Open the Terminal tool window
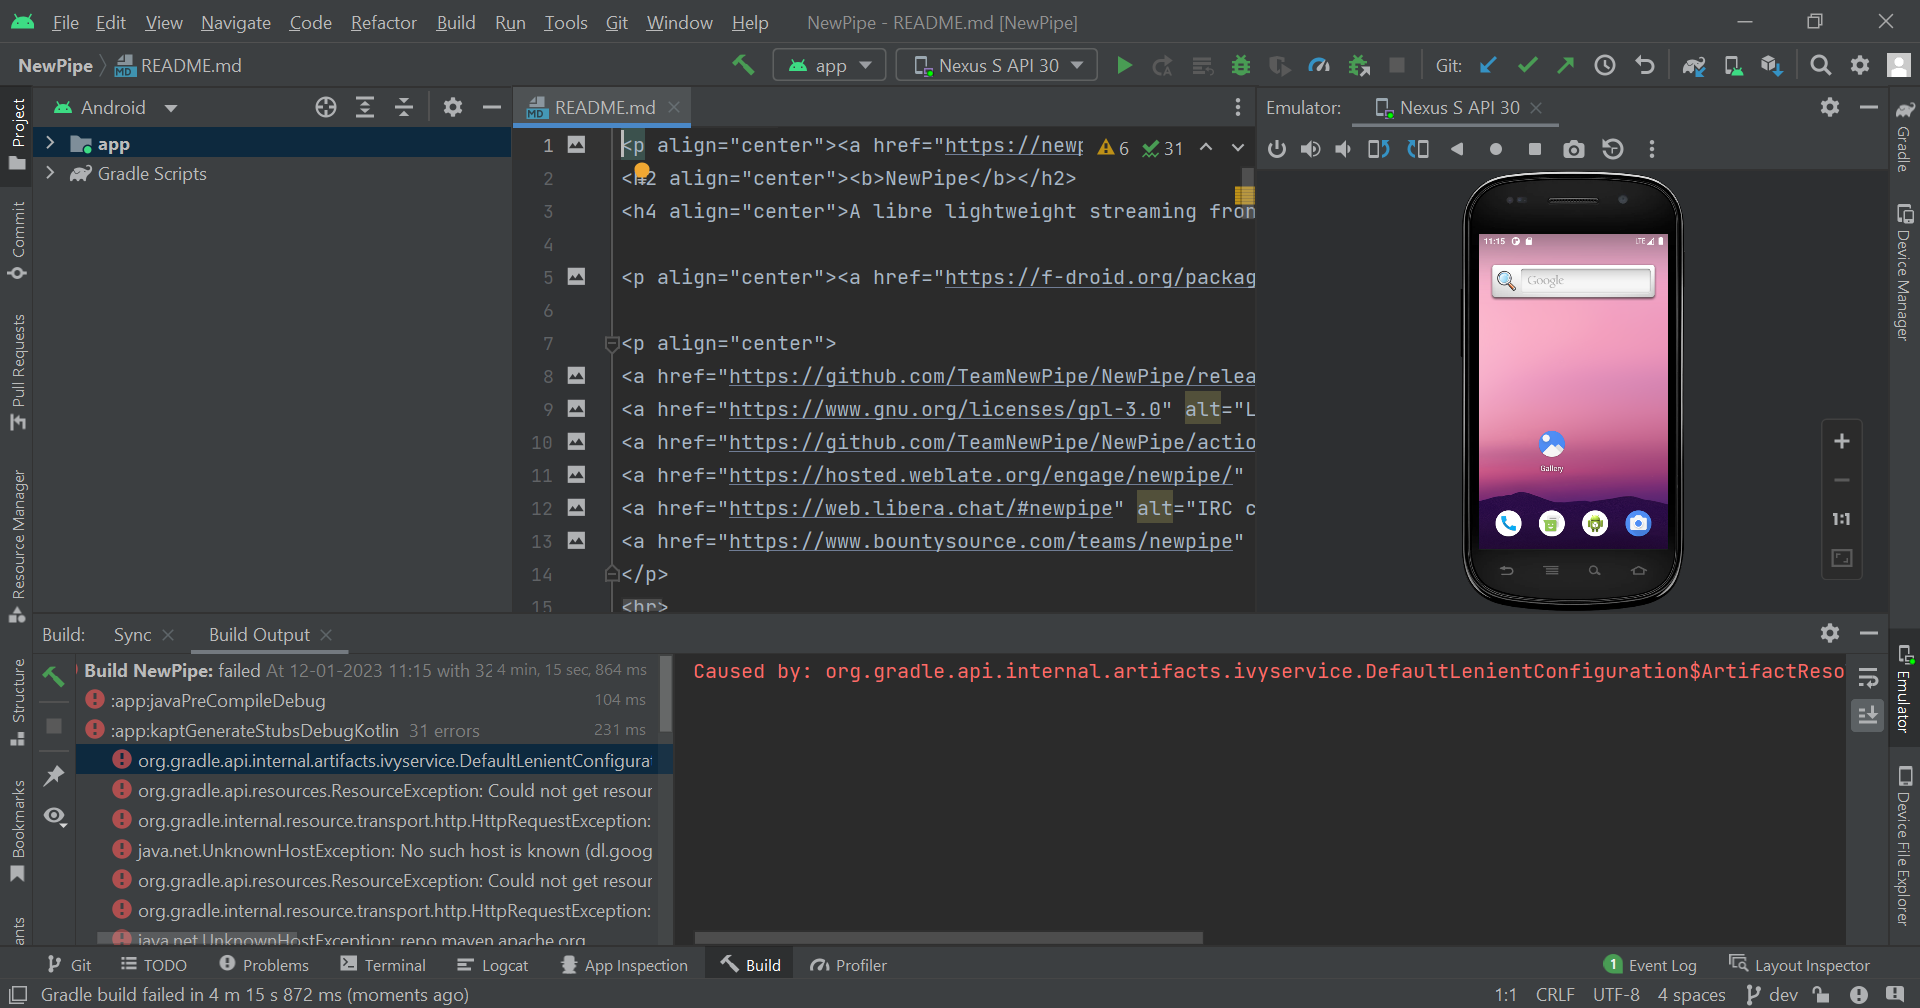Screen dimensions: 1920x1008 pyautogui.click(x=383, y=965)
